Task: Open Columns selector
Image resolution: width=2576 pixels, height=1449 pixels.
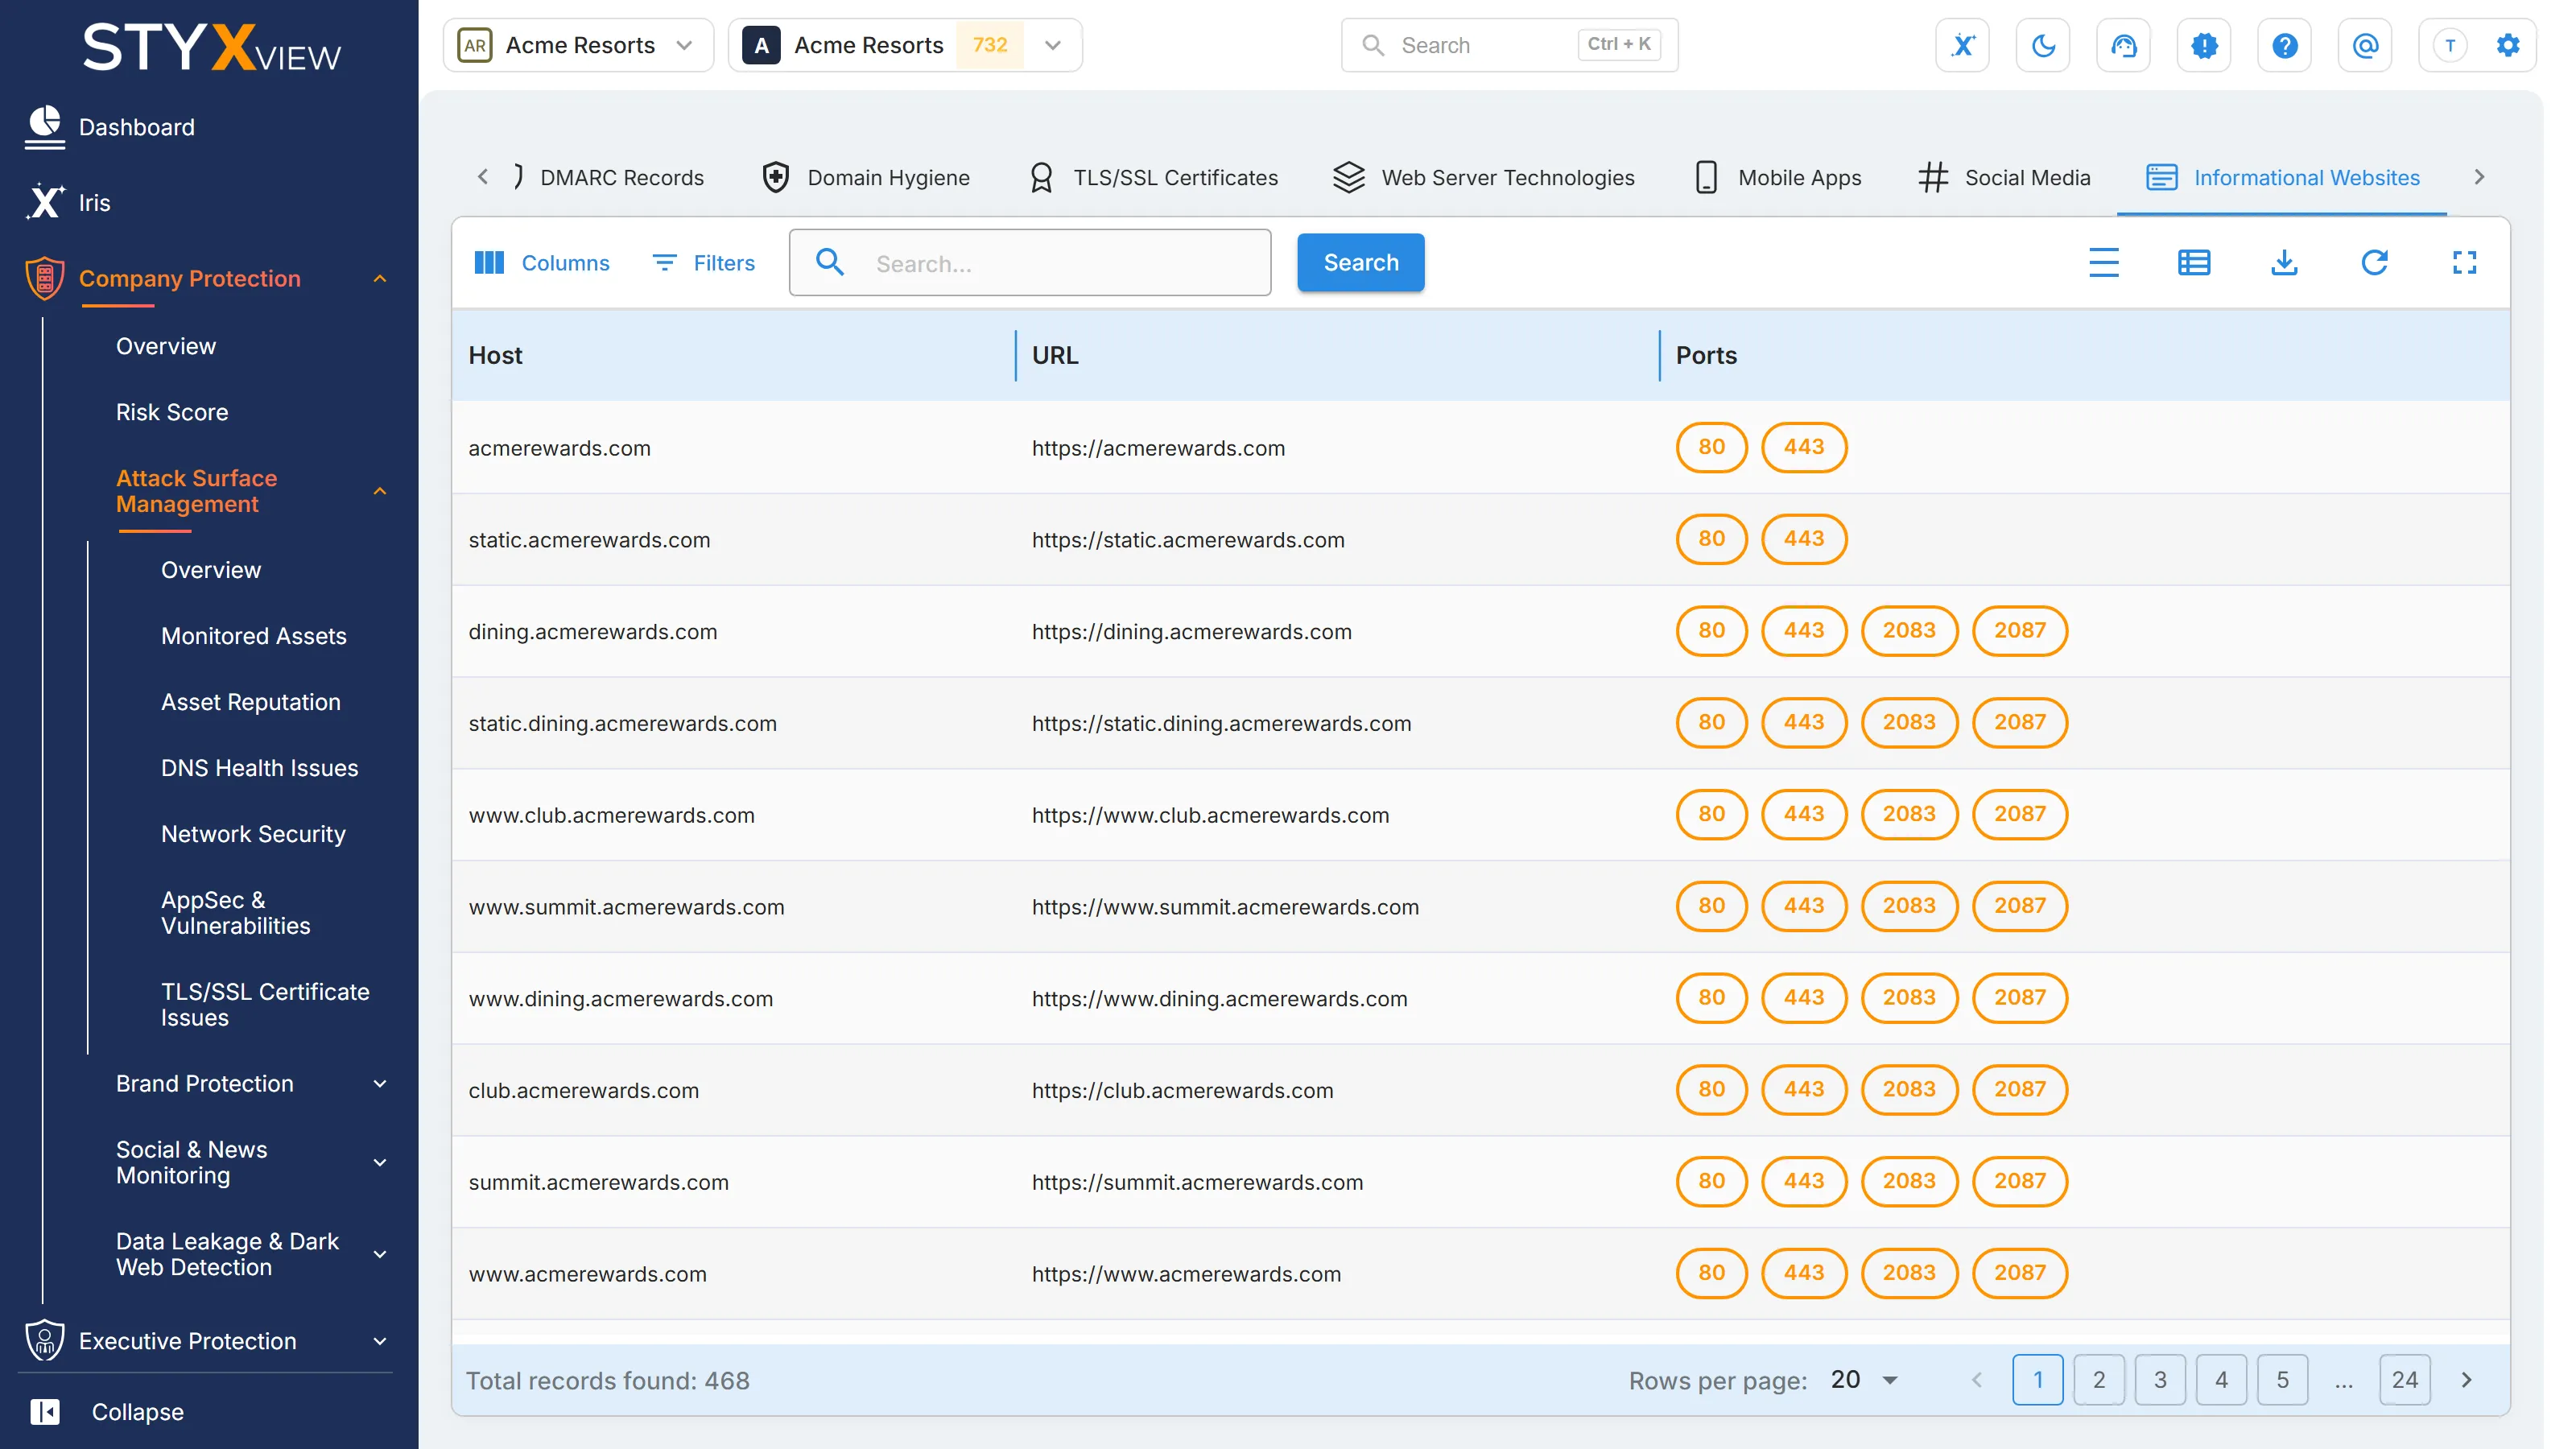Action: [x=541, y=262]
